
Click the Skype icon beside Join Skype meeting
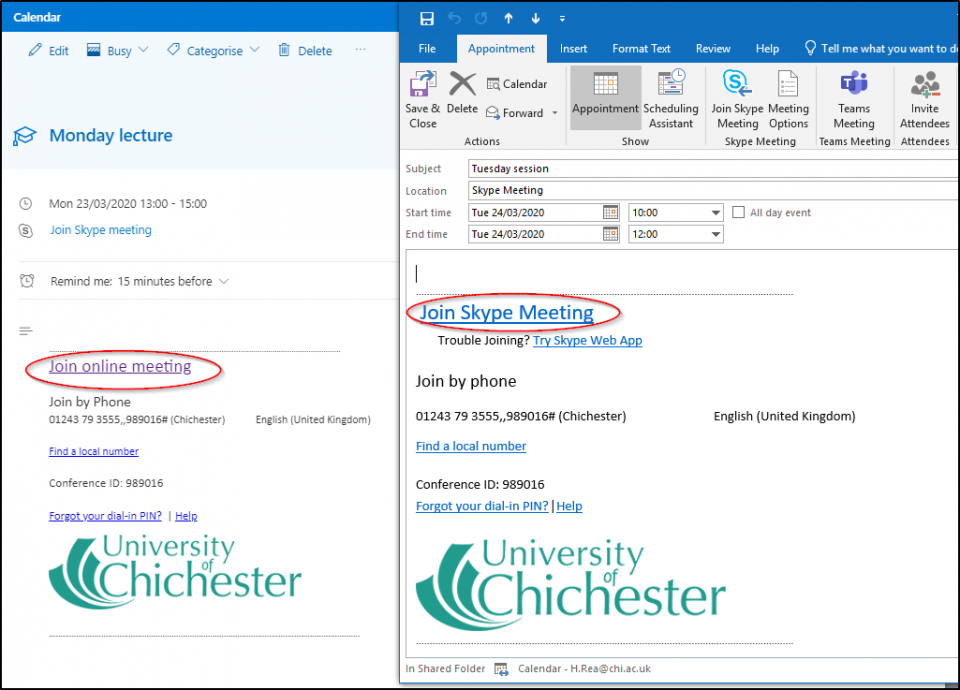pyautogui.click(x=26, y=231)
